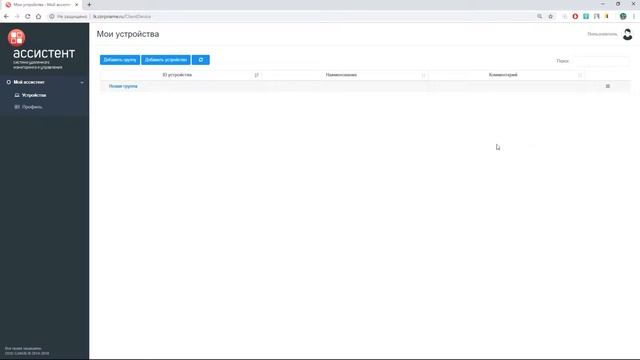640x360 pixels.
Task: Select Устройства in the sidebar
Action: [x=34, y=95]
